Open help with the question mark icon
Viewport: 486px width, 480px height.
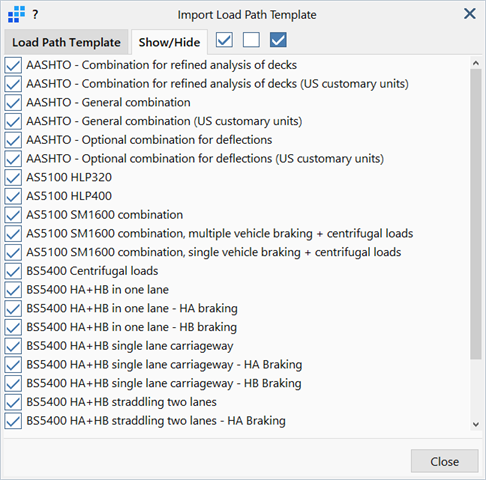[x=35, y=15]
